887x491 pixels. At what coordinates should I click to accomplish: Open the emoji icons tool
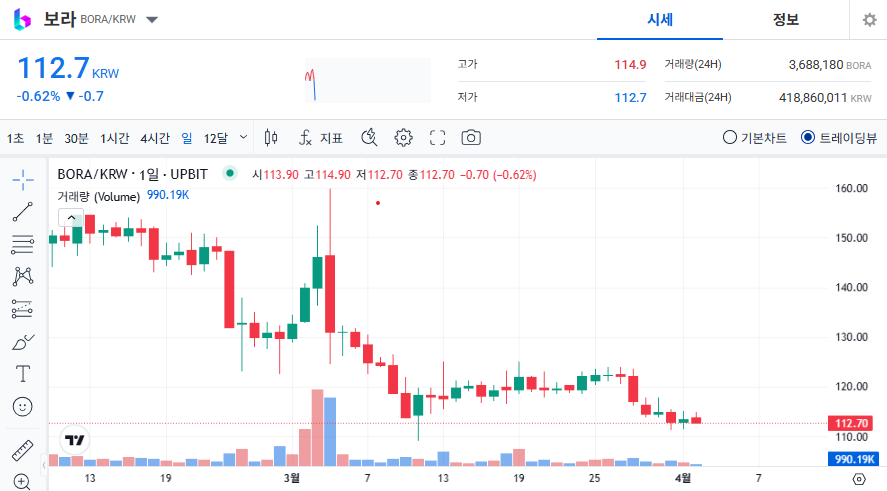tap(23, 406)
